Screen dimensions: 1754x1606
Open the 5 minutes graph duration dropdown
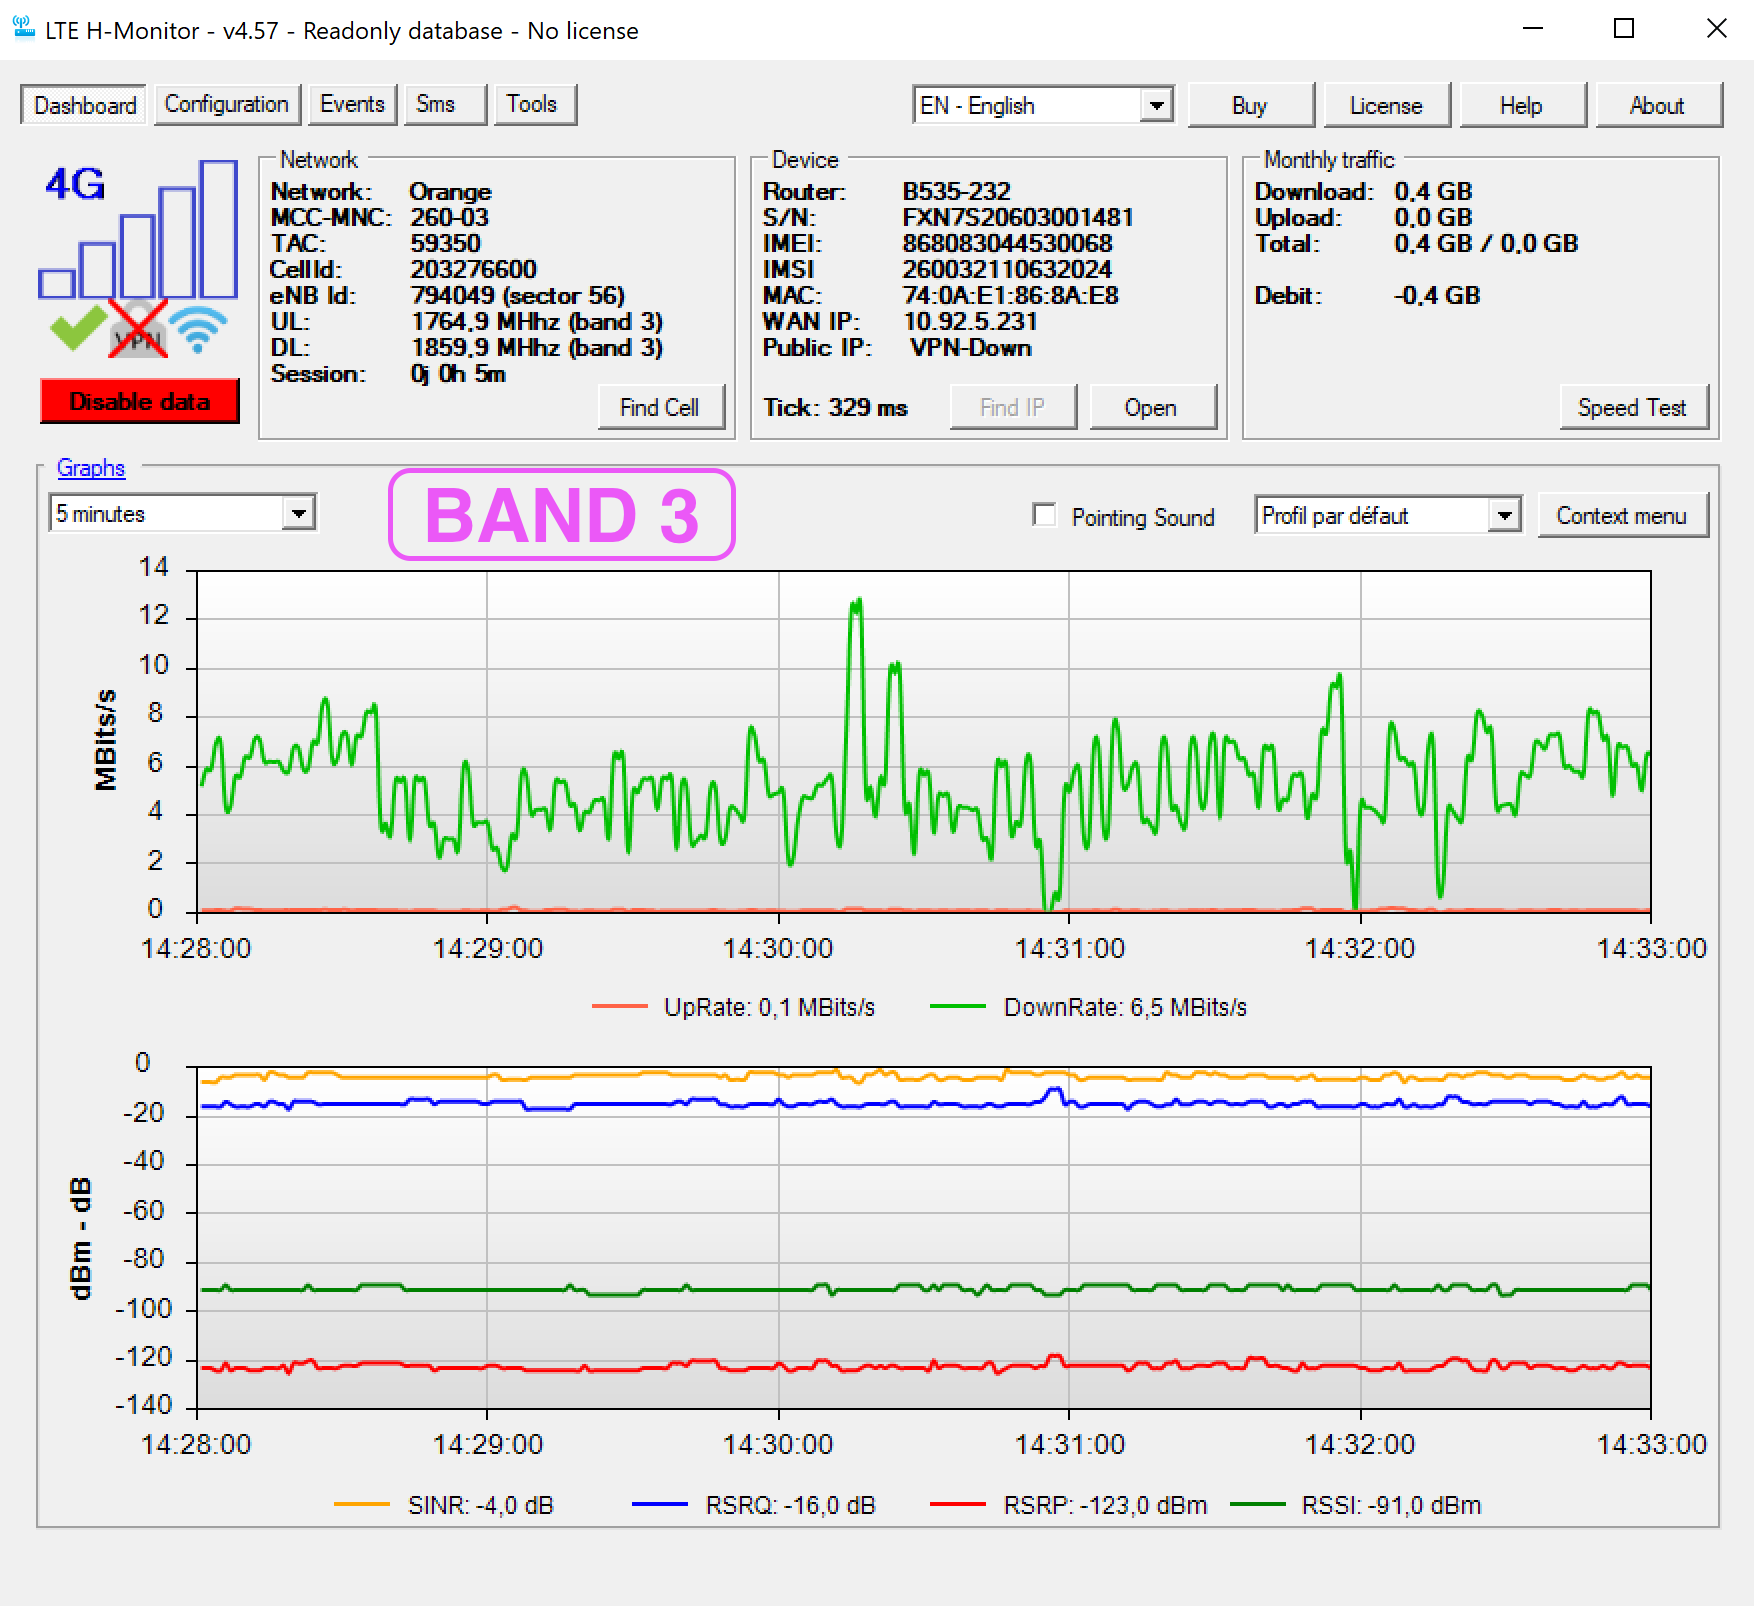pyautogui.click(x=182, y=514)
